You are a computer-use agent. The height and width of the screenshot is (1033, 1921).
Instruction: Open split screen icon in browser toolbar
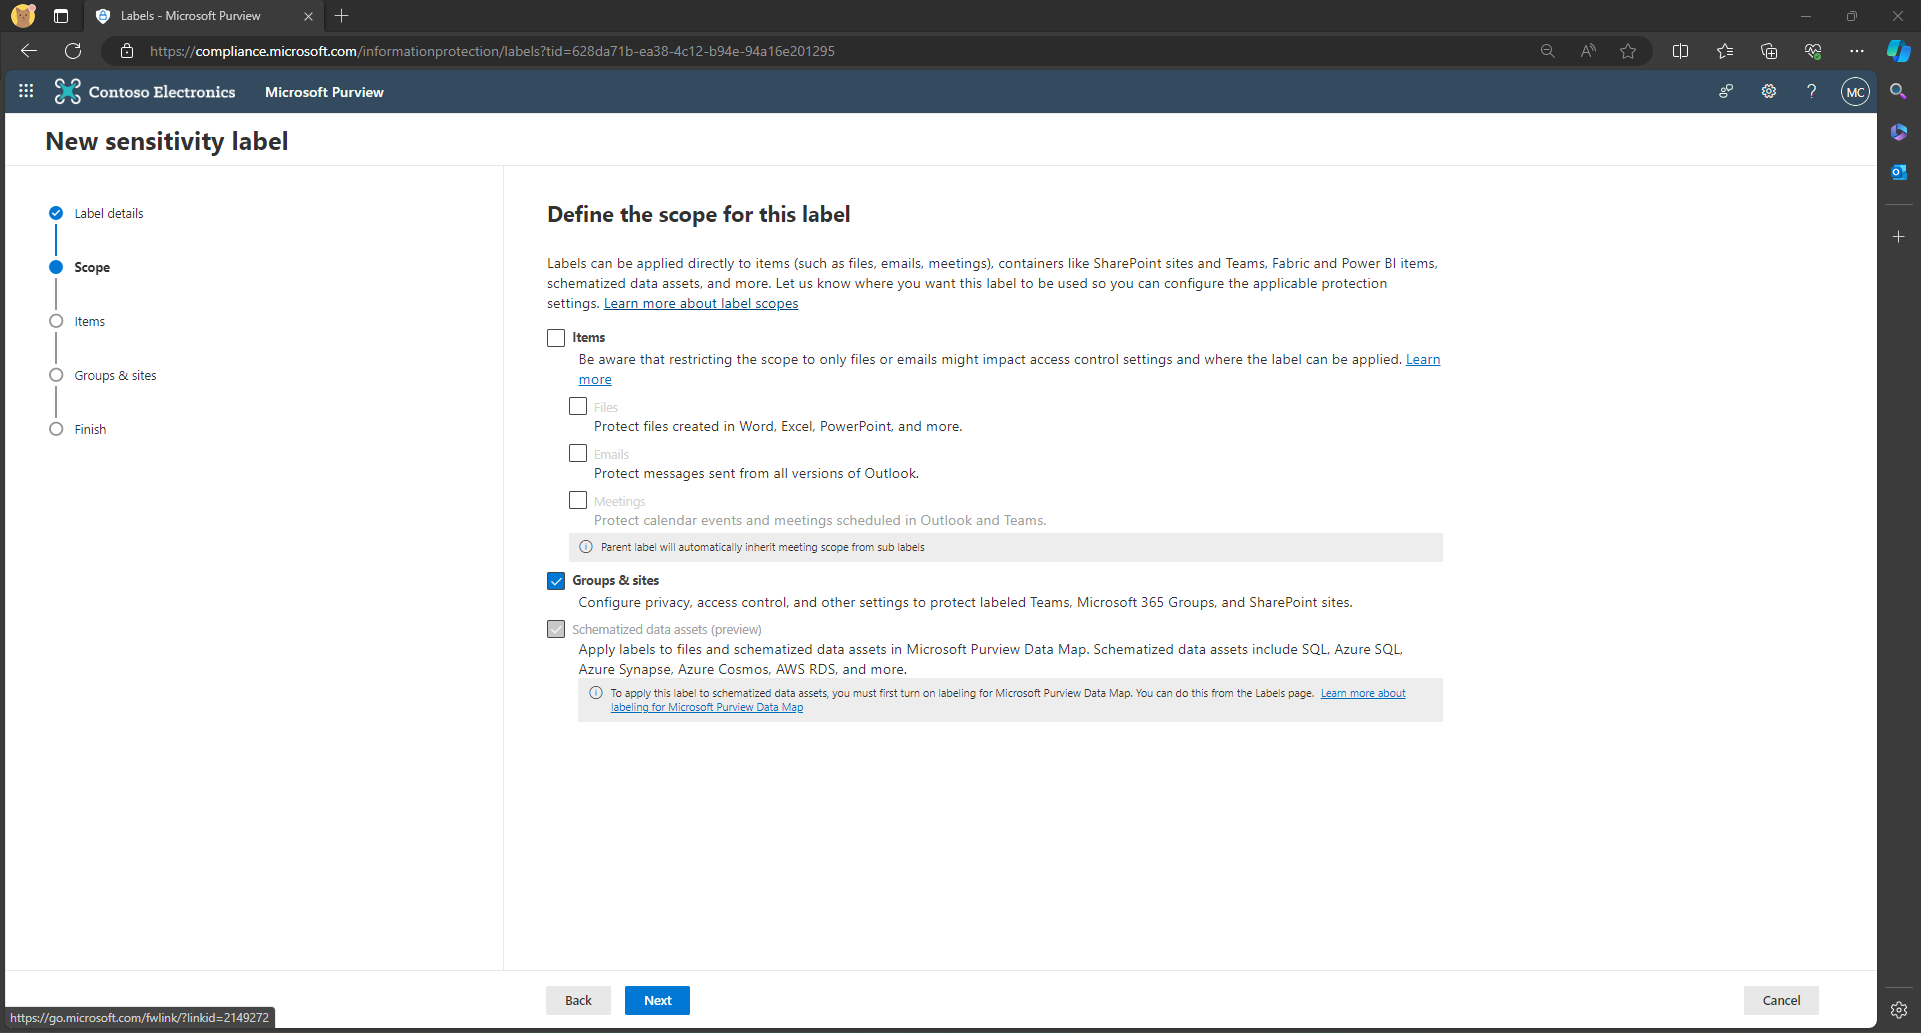(1680, 51)
